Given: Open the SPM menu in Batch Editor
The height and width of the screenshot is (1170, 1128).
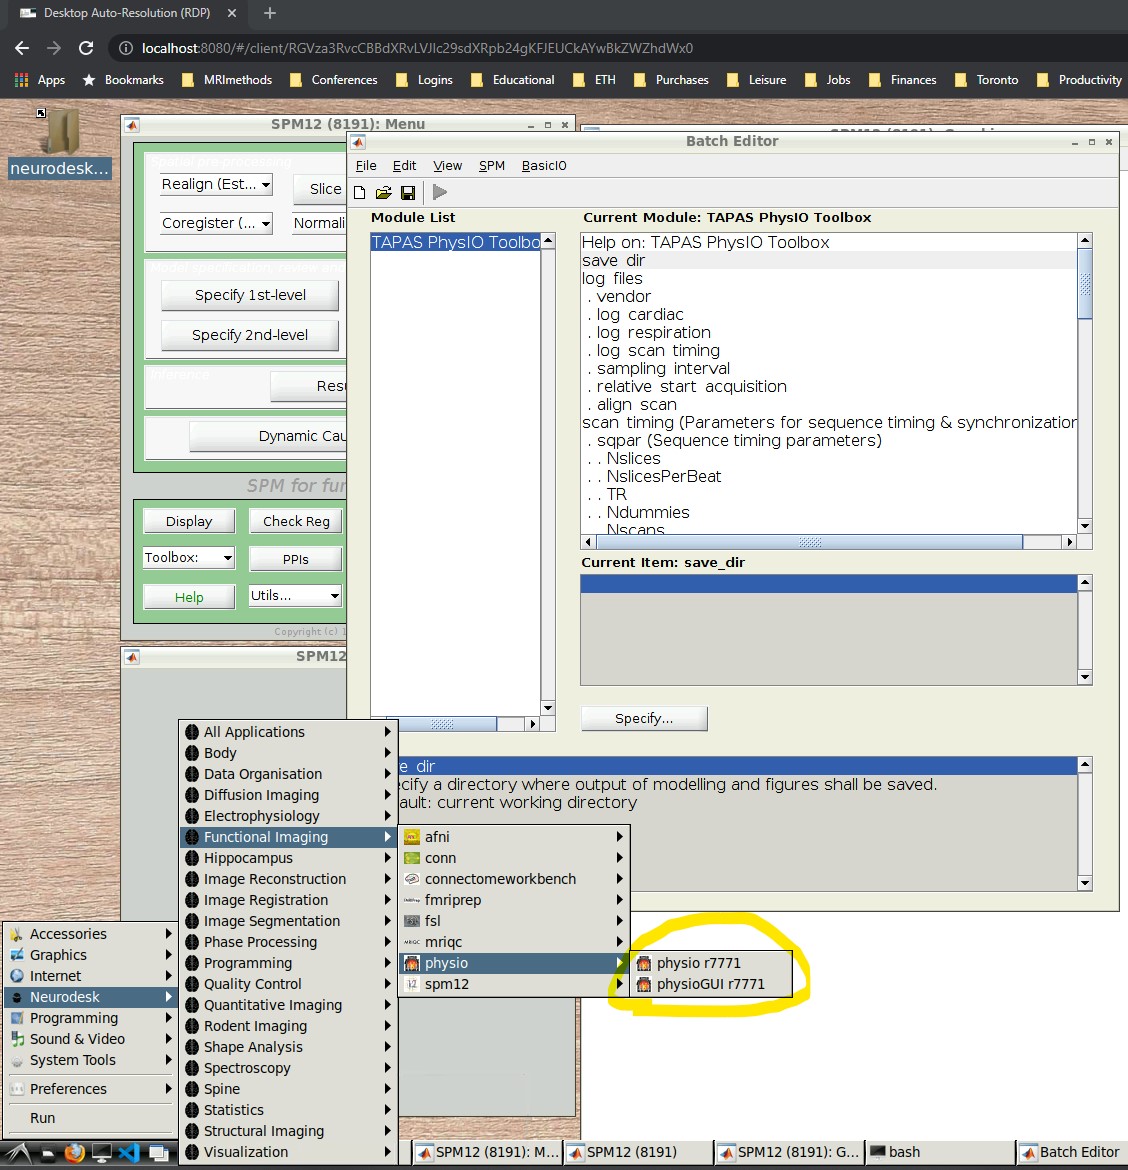Looking at the screenshot, I should 491,166.
